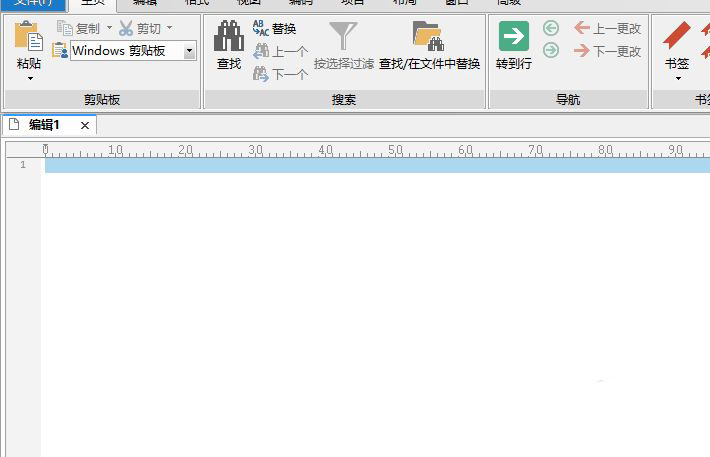The height and width of the screenshot is (457, 710).
Task: Click the Replace (替换) icon
Action: click(x=275, y=29)
